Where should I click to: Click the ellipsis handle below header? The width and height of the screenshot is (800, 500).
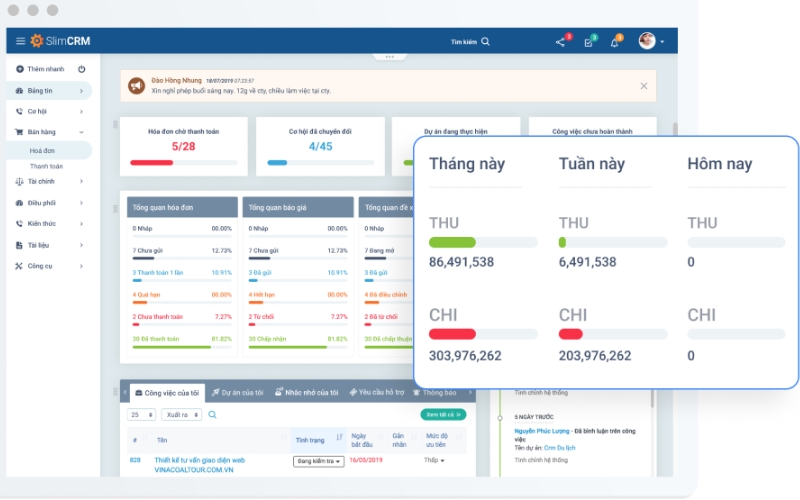390,57
